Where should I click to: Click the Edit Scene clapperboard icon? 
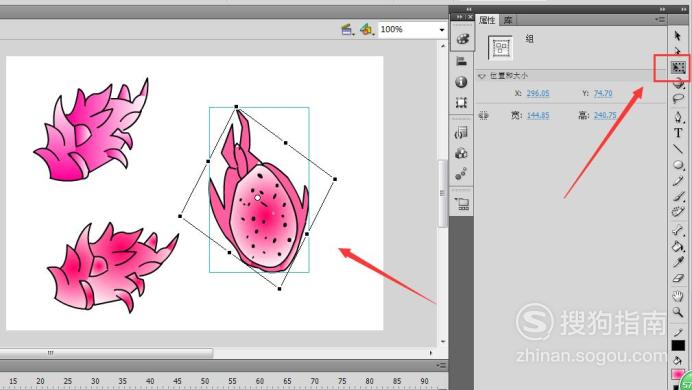click(347, 30)
